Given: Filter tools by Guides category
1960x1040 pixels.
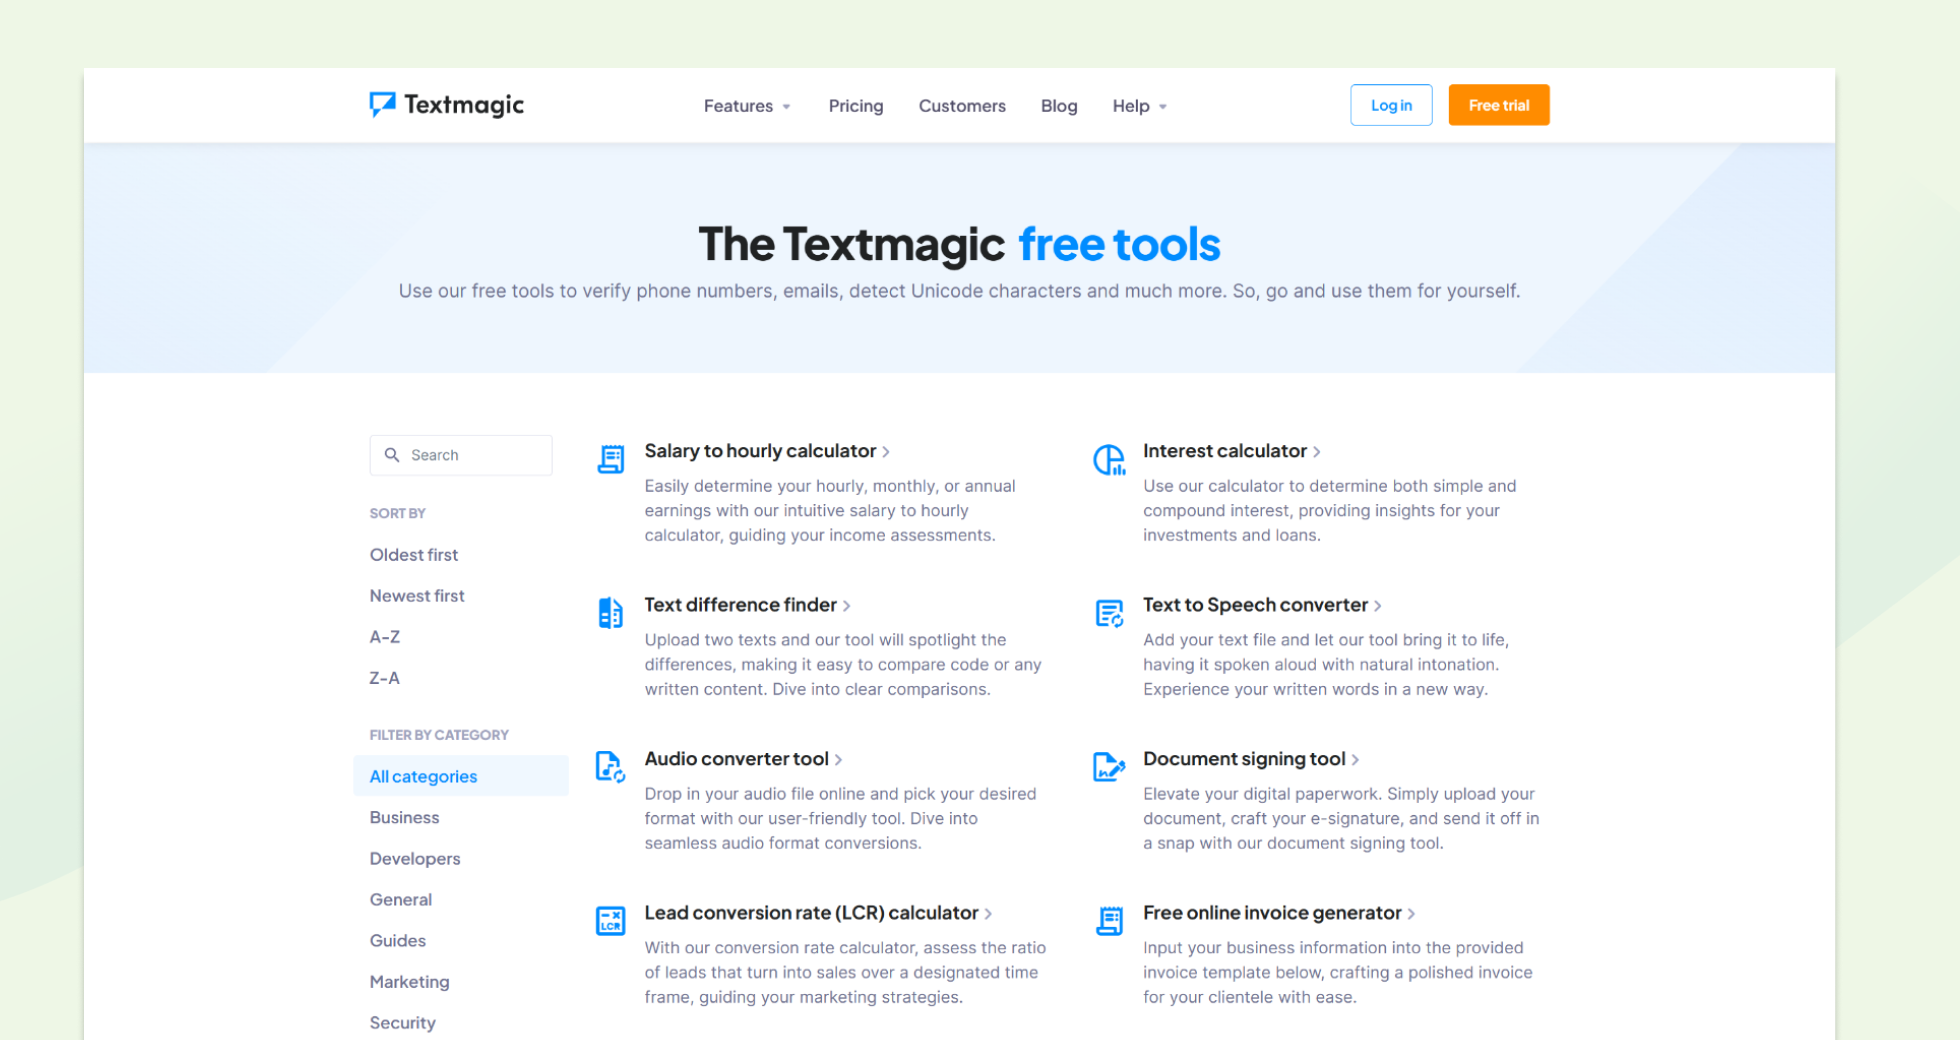Looking at the screenshot, I should (x=398, y=940).
